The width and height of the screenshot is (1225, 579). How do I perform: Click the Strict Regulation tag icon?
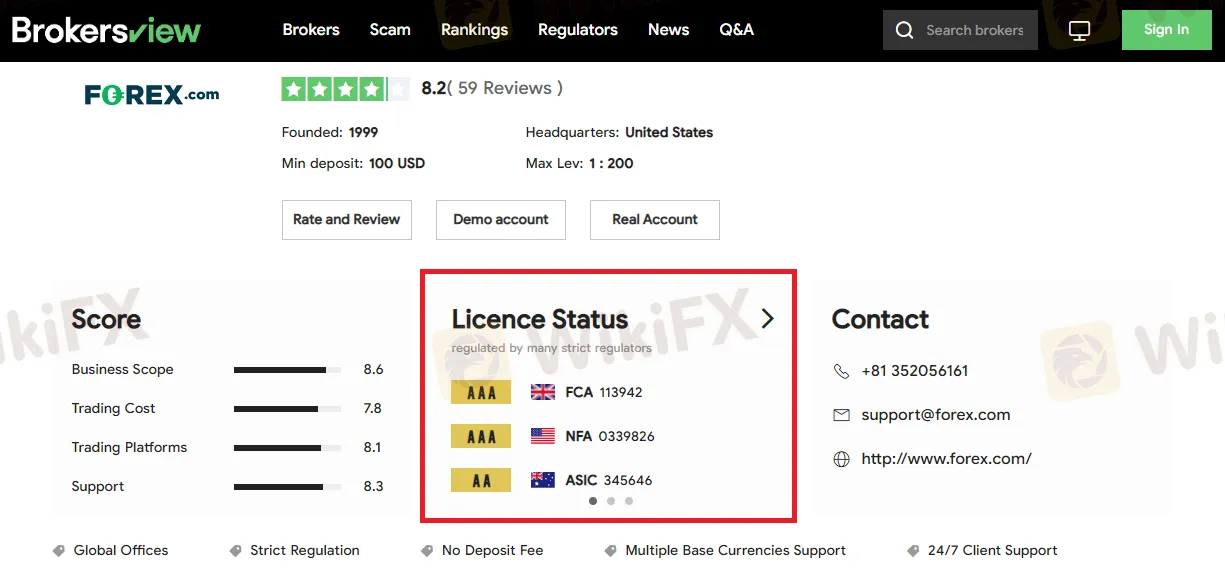tap(236, 550)
